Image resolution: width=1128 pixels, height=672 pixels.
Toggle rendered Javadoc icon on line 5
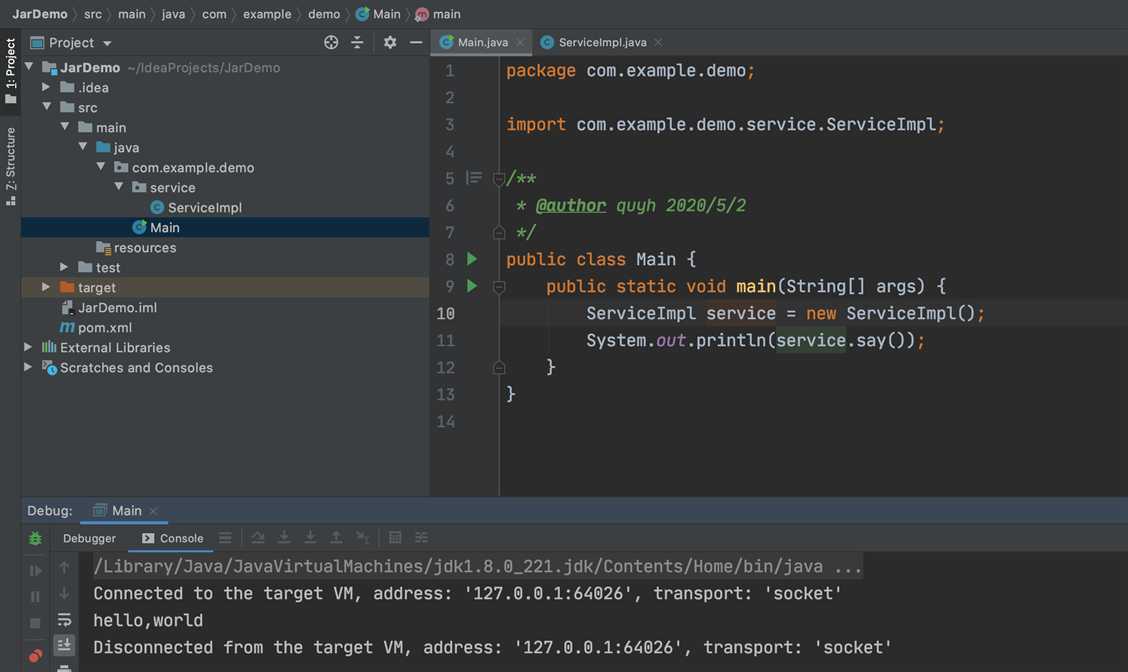click(473, 178)
